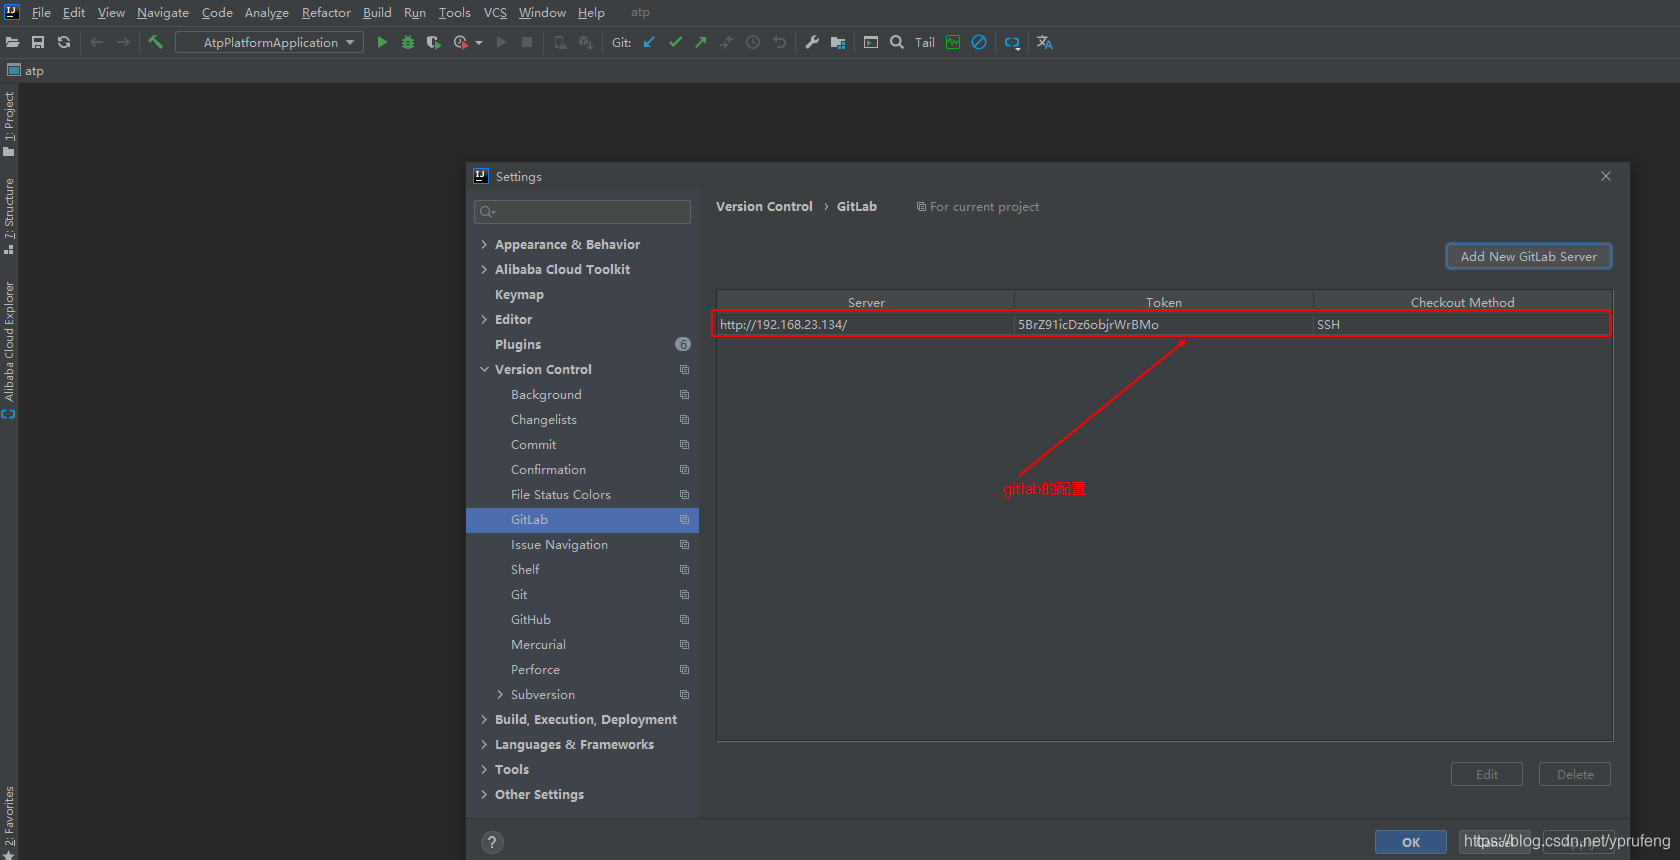Open the Navigate menu
1680x860 pixels.
point(163,12)
